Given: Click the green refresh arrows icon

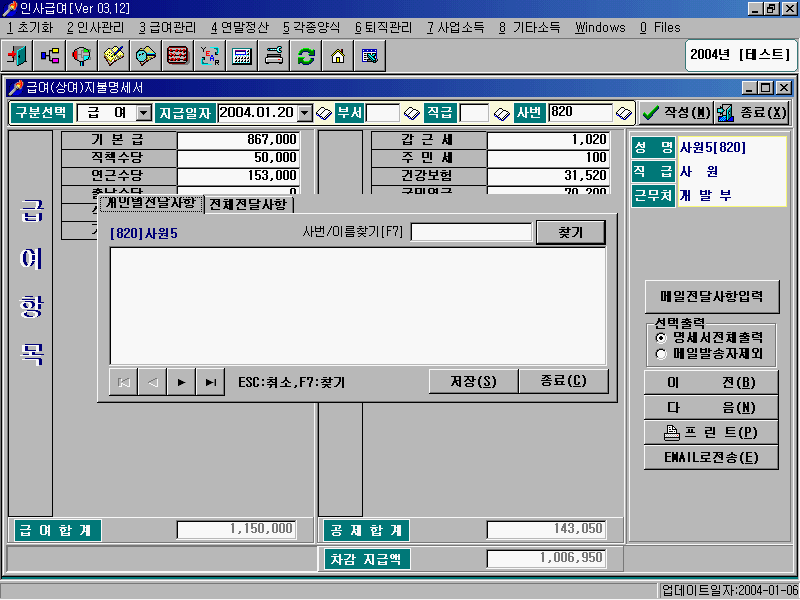Looking at the screenshot, I should (x=305, y=58).
